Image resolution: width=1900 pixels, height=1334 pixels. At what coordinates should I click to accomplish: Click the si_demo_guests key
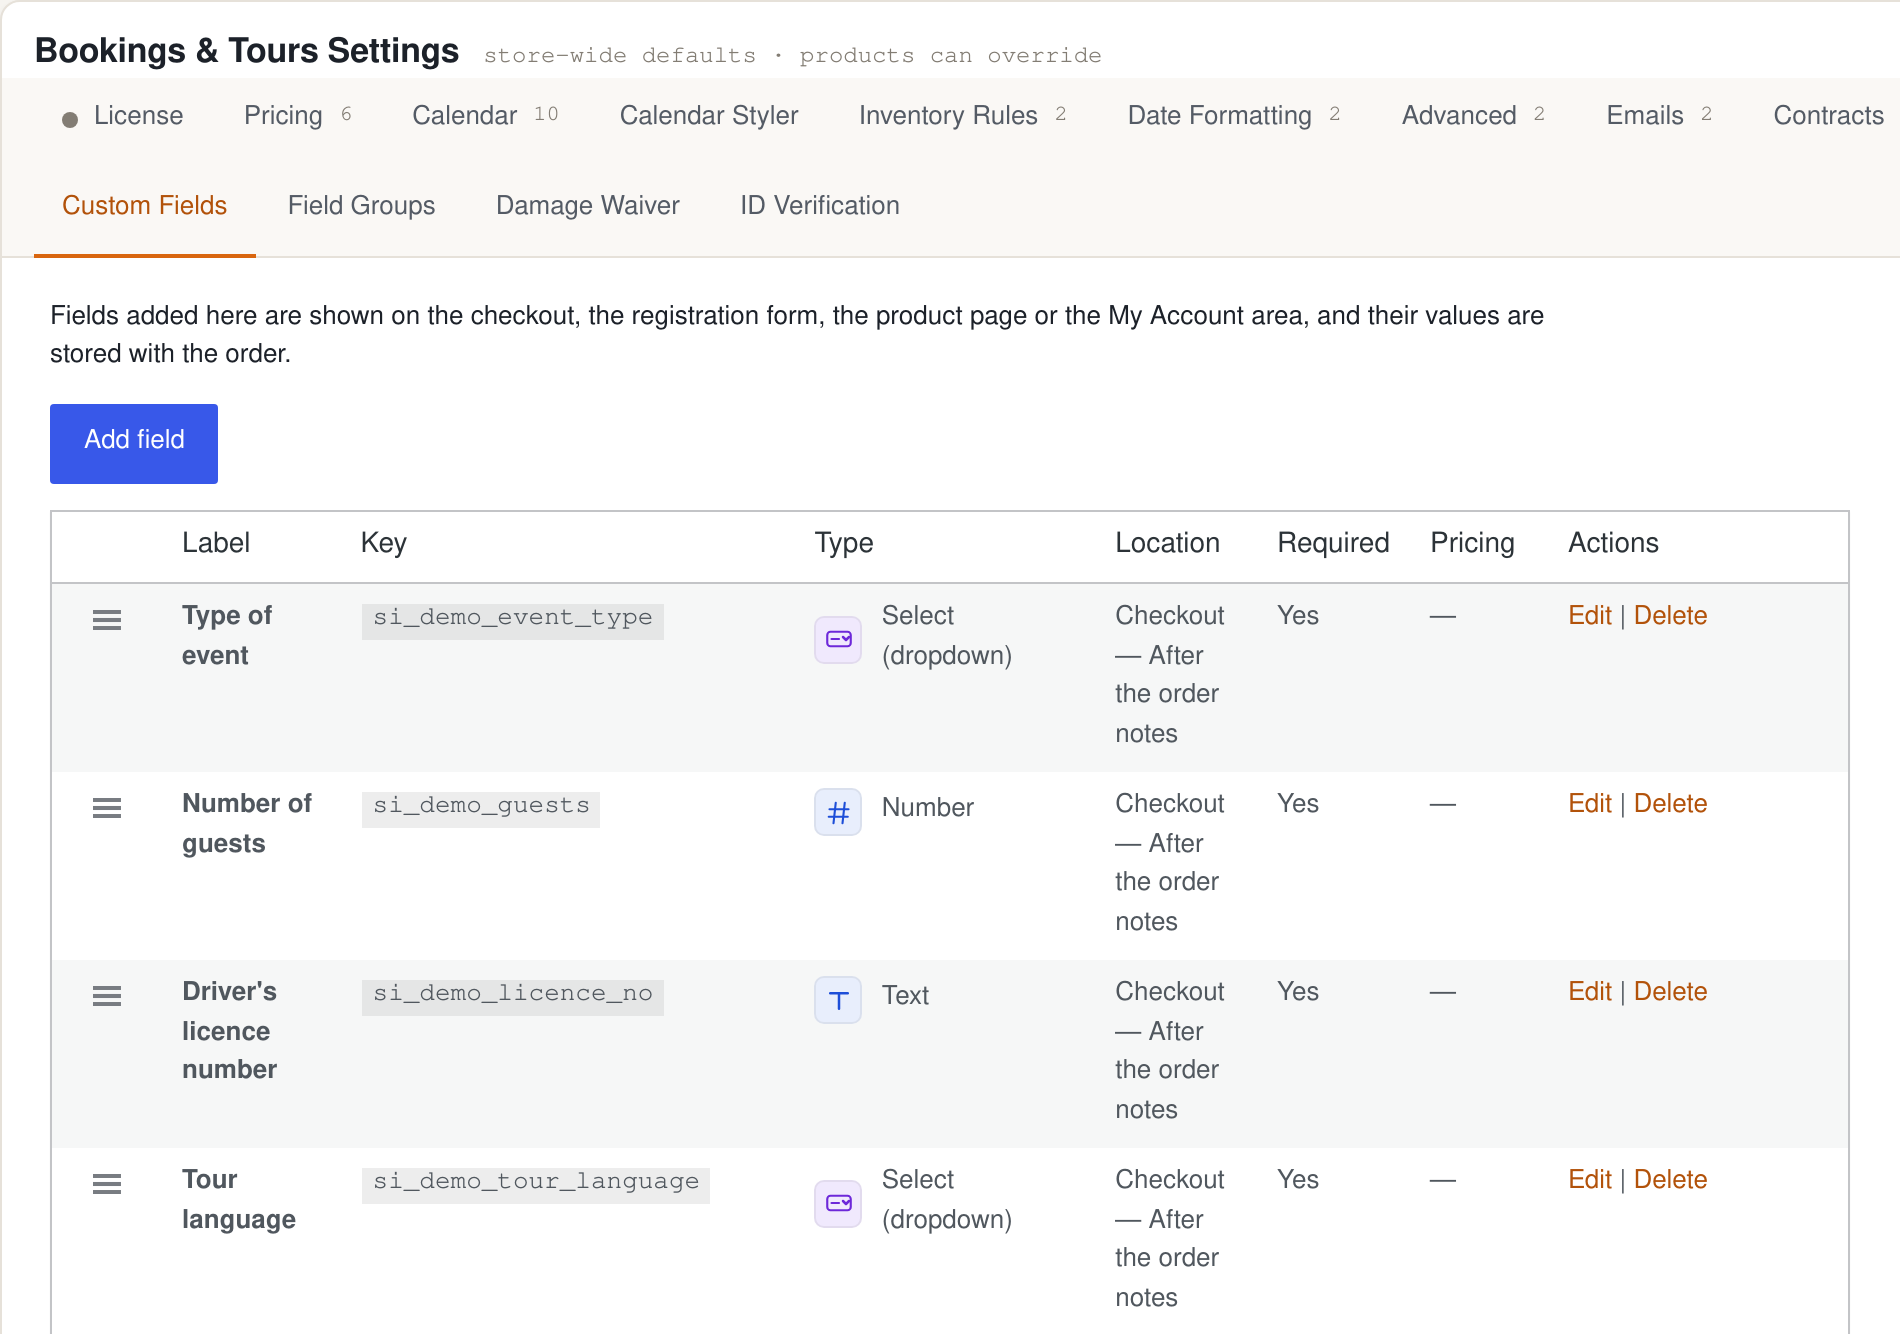point(481,808)
